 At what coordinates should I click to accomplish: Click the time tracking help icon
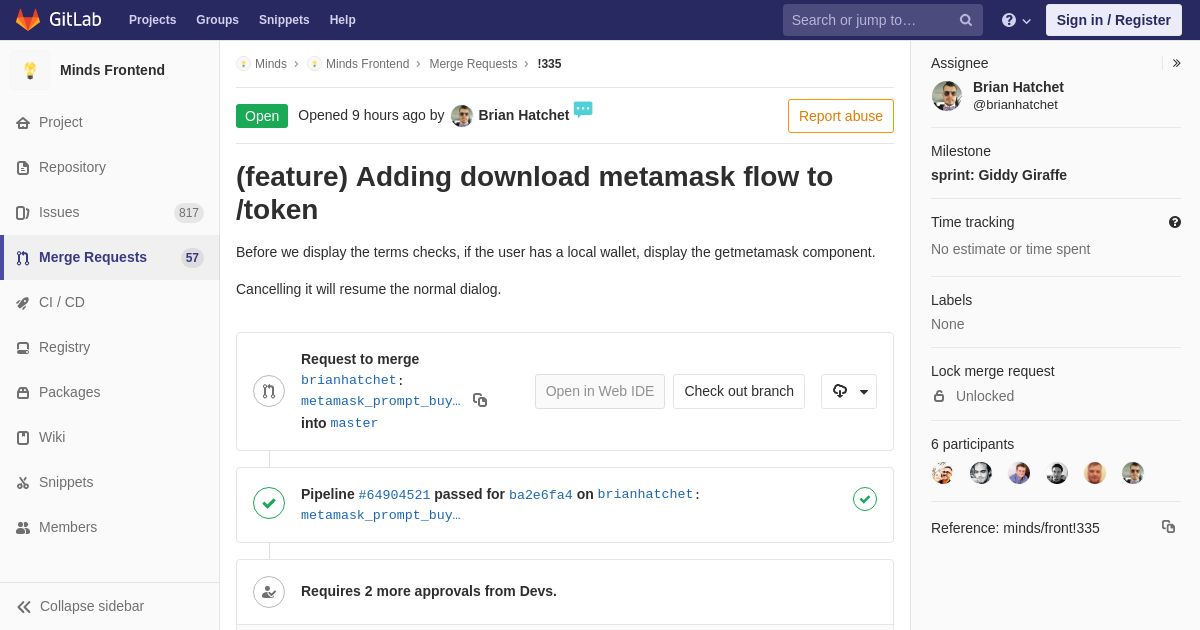1175,222
